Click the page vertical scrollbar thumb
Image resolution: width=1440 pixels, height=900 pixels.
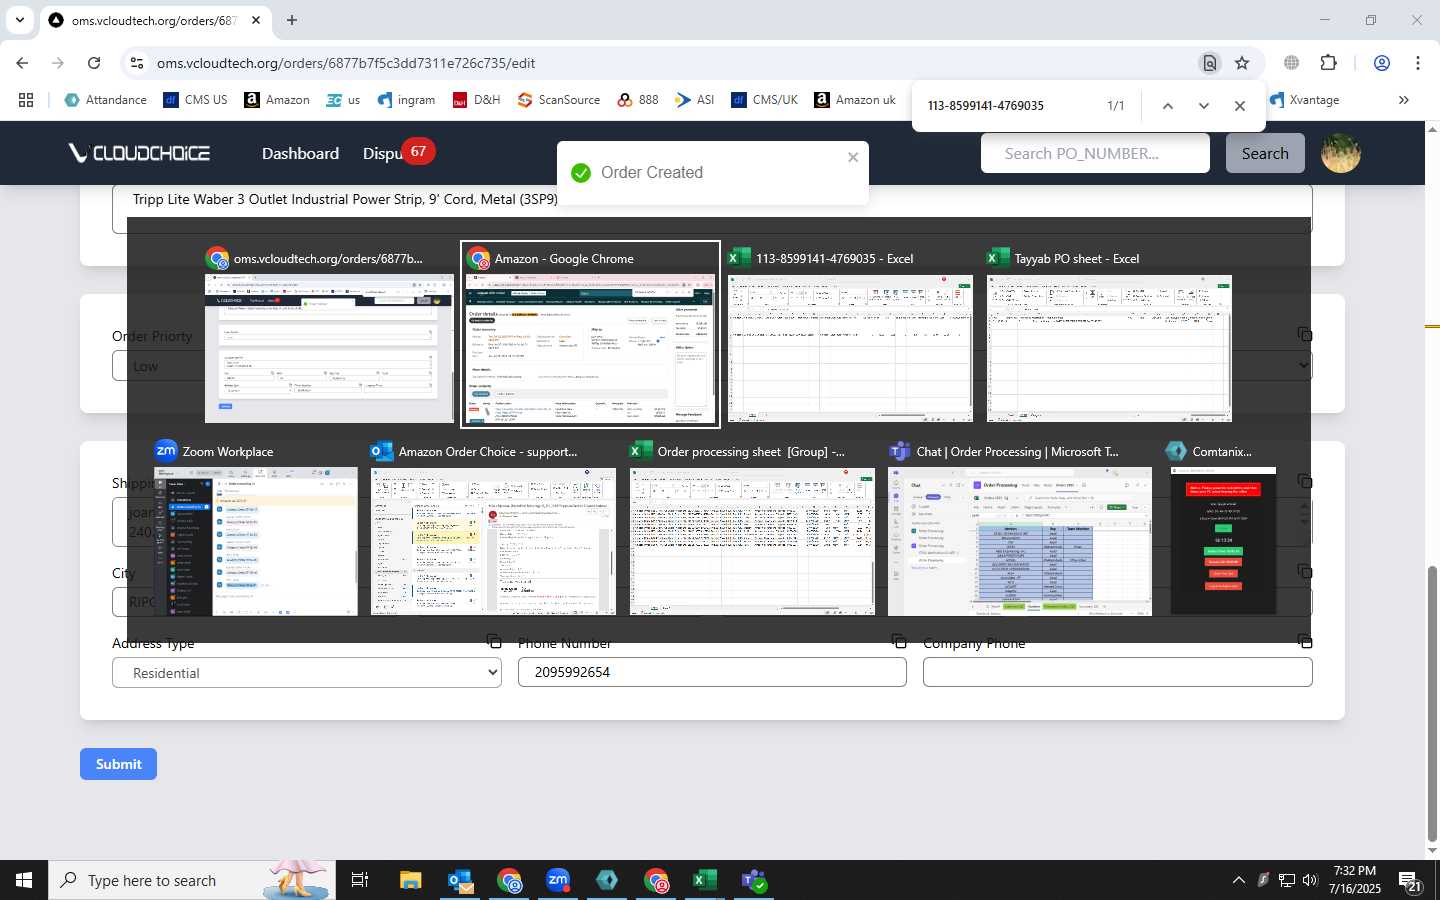1432,704
